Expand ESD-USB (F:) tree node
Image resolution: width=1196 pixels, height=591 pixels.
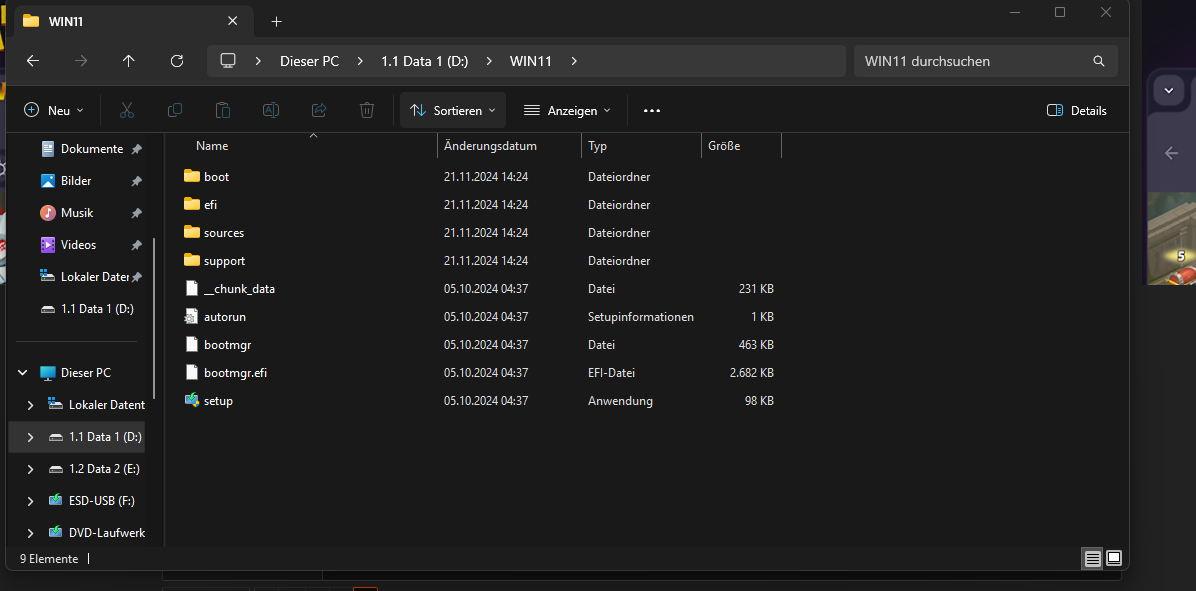31,501
